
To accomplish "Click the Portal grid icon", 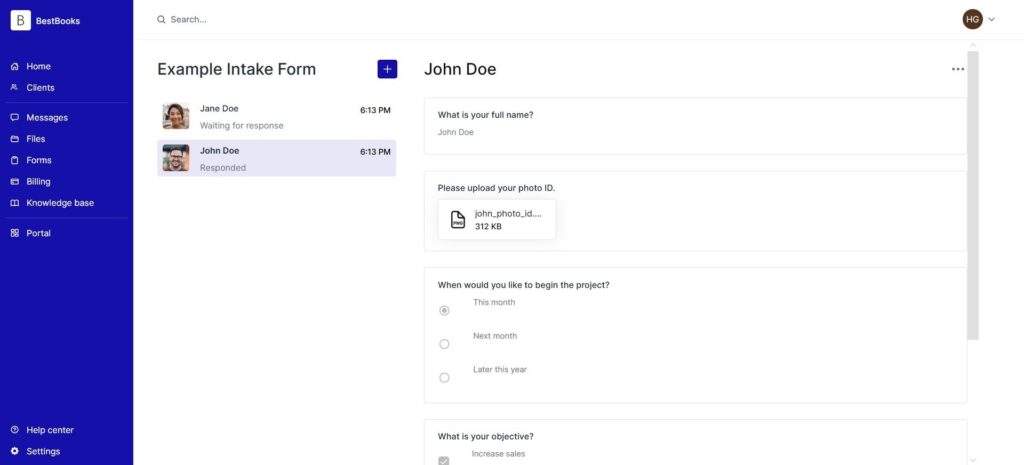I will (x=14, y=233).
